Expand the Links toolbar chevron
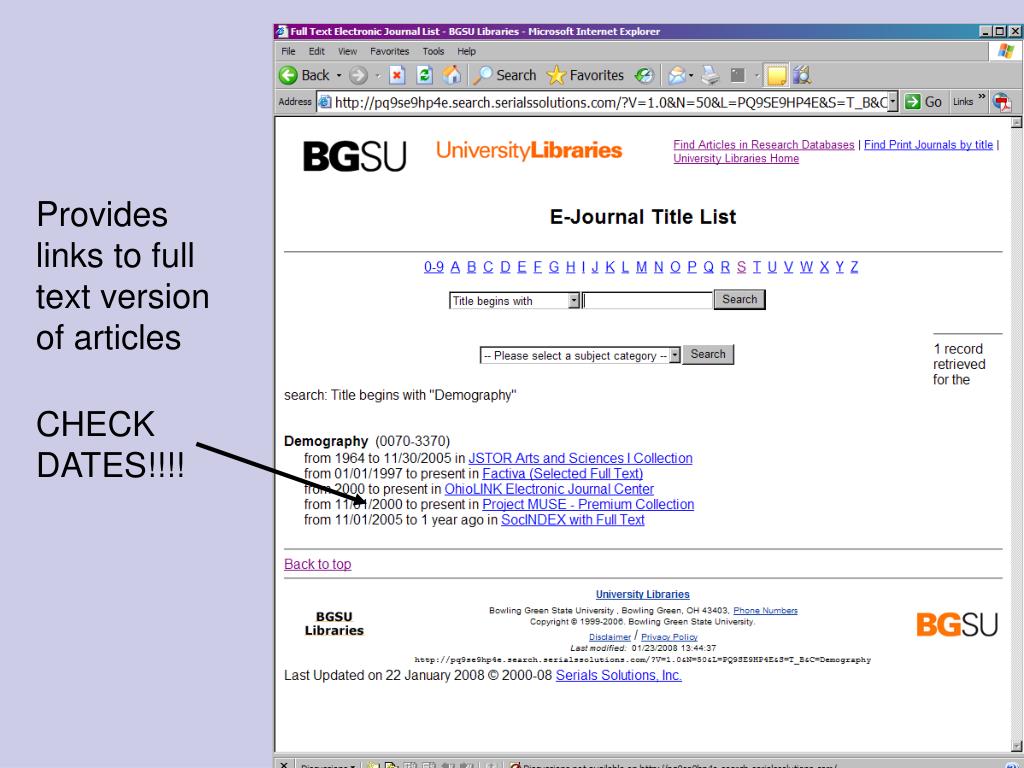Screen dimensions: 1024x768 [x=982, y=97]
